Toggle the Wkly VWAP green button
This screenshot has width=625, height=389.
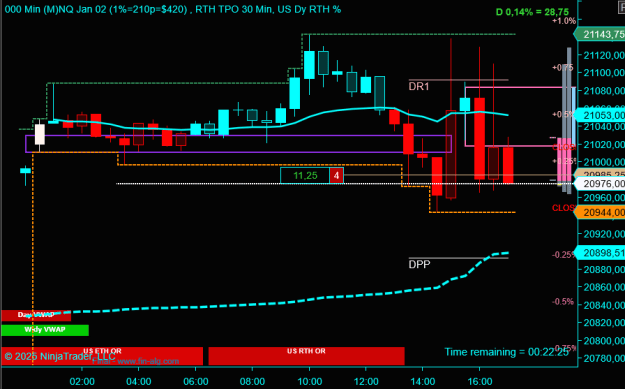[45, 330]
